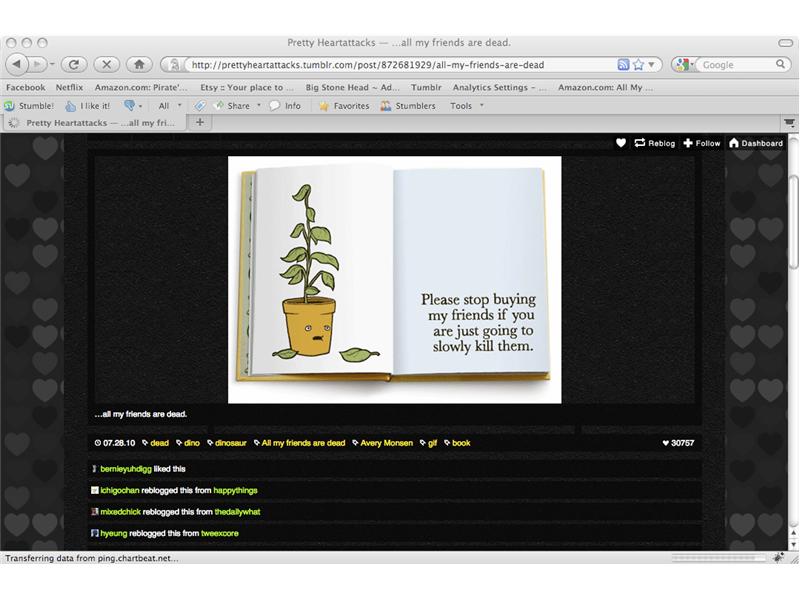
Task: Reload the page with the refresh icon
Action: [x=73, y=64]
